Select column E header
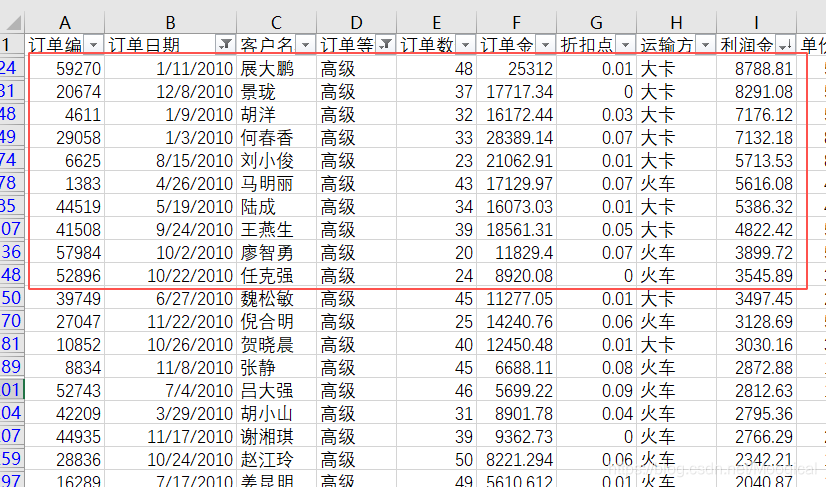 click(436, 23)
